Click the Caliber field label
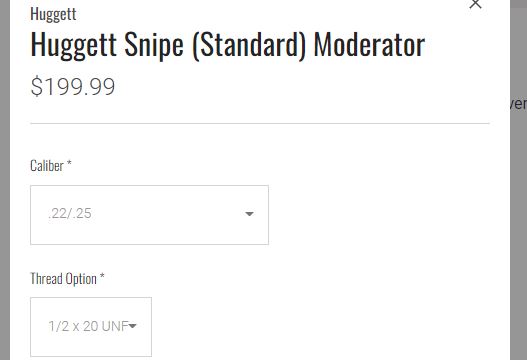The height and width of the screenshot is (360, 527). click(47, 166)
